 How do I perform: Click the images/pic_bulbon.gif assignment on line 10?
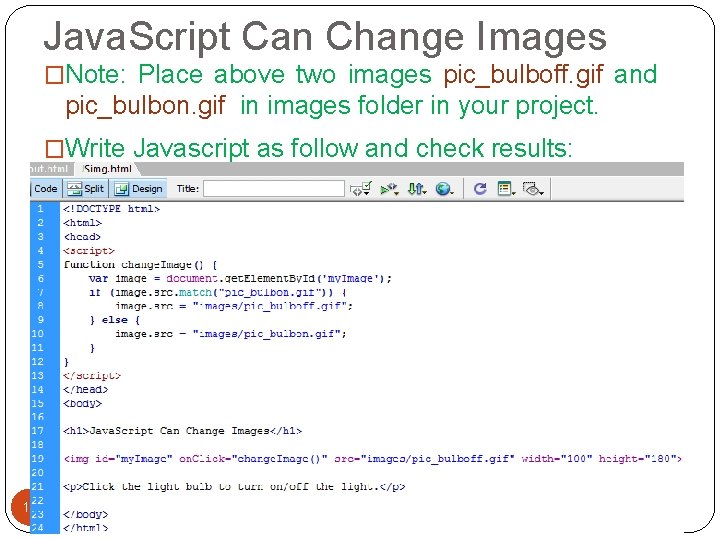pos(231,334)
